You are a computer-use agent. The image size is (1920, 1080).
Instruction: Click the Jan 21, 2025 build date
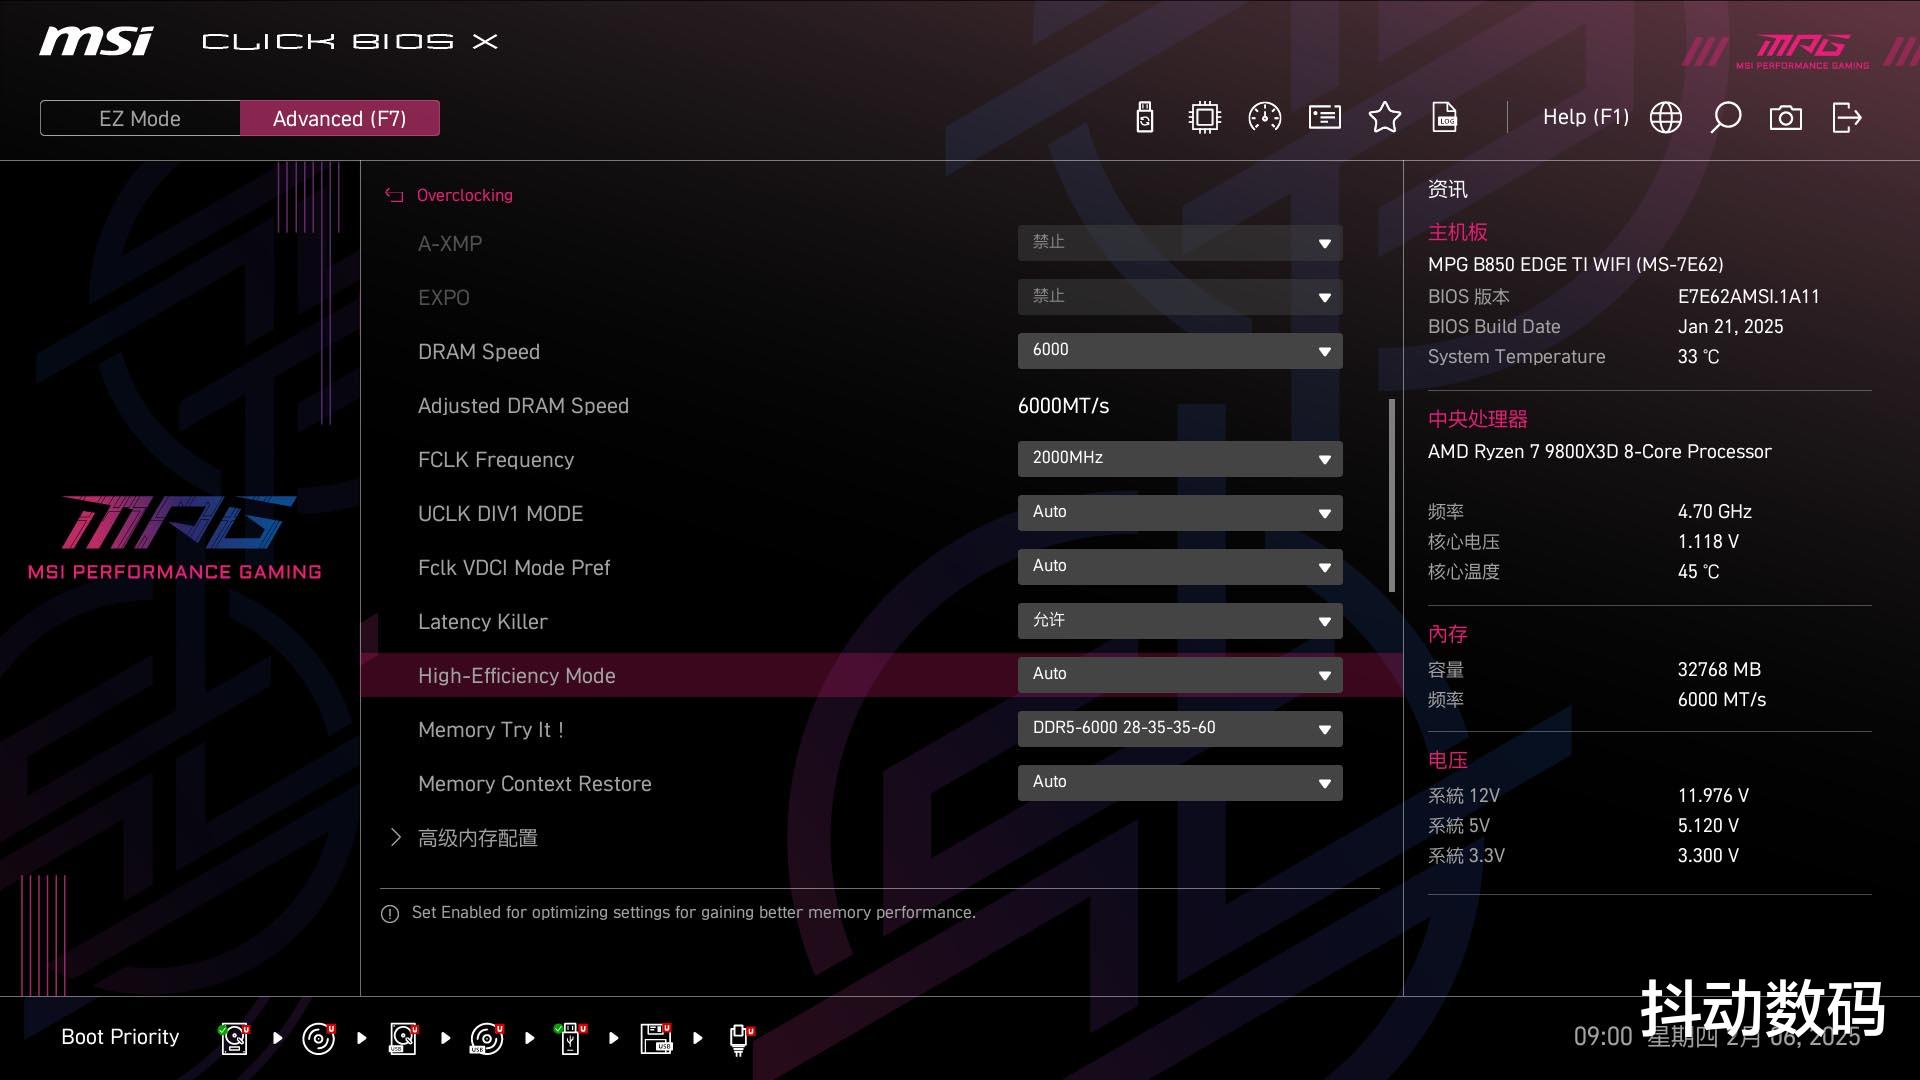point(1730,327)
